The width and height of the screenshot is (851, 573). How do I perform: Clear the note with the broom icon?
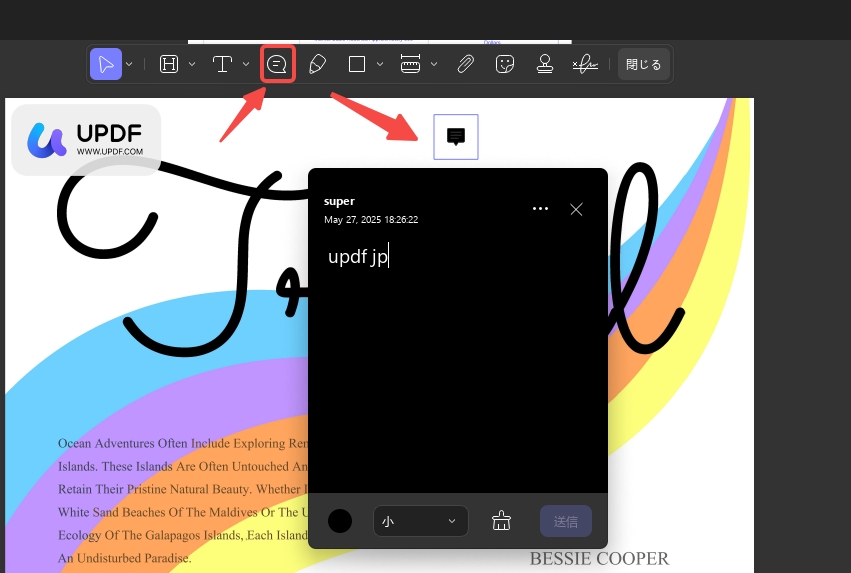click(501, 521)
